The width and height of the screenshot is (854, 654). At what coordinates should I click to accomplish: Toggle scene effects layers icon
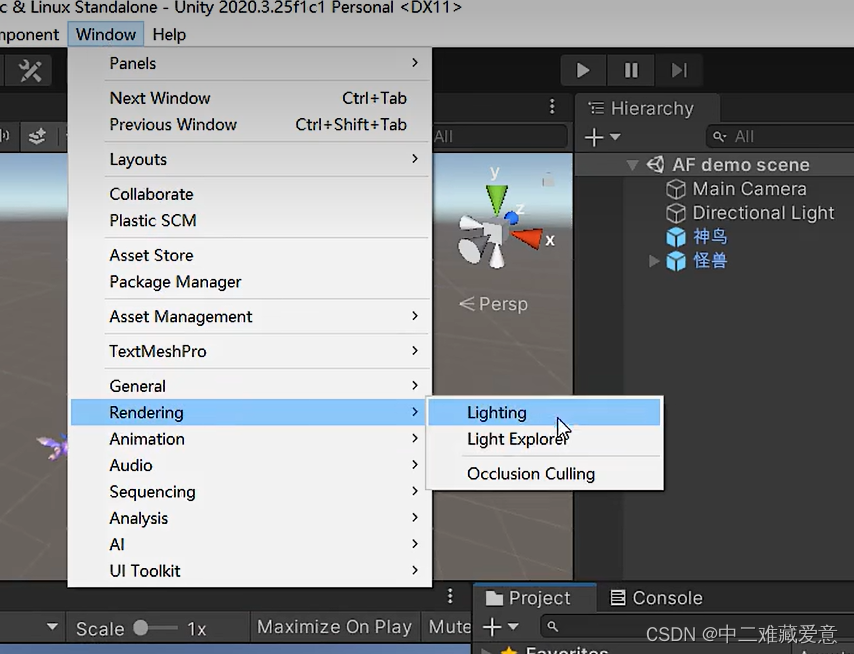point(36,136)
